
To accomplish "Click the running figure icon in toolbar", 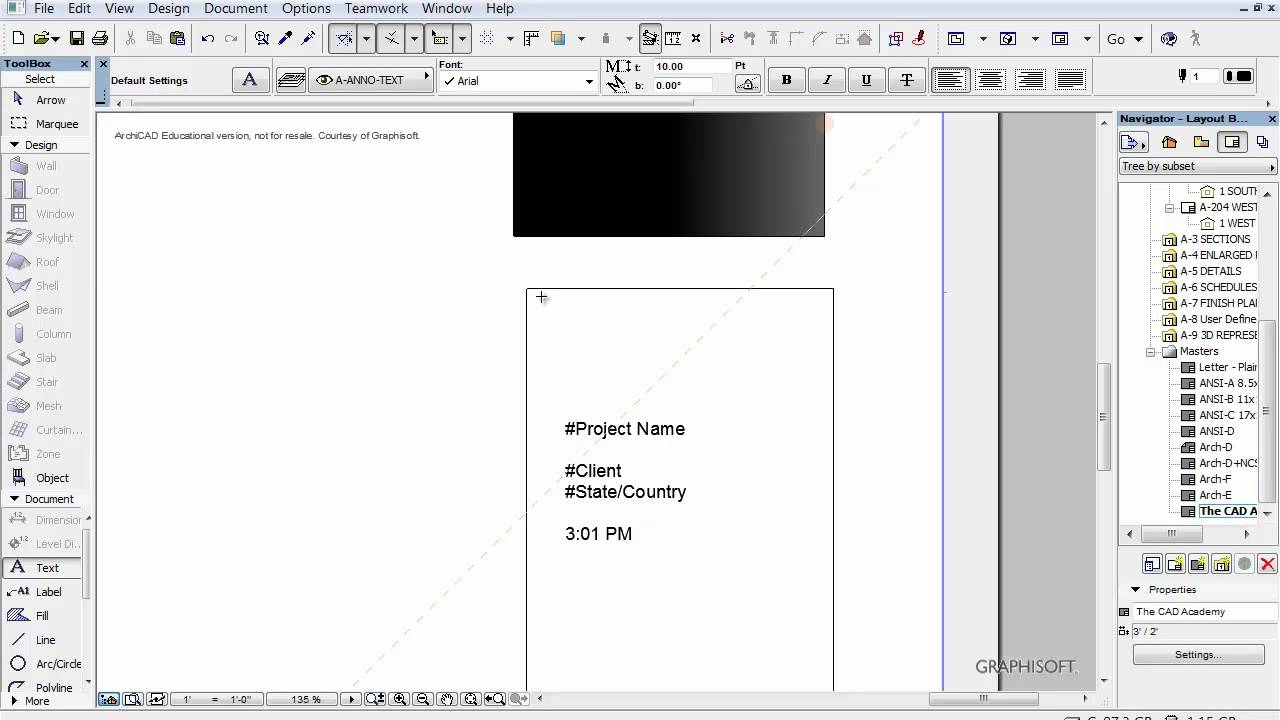I will click(1194, 39).
